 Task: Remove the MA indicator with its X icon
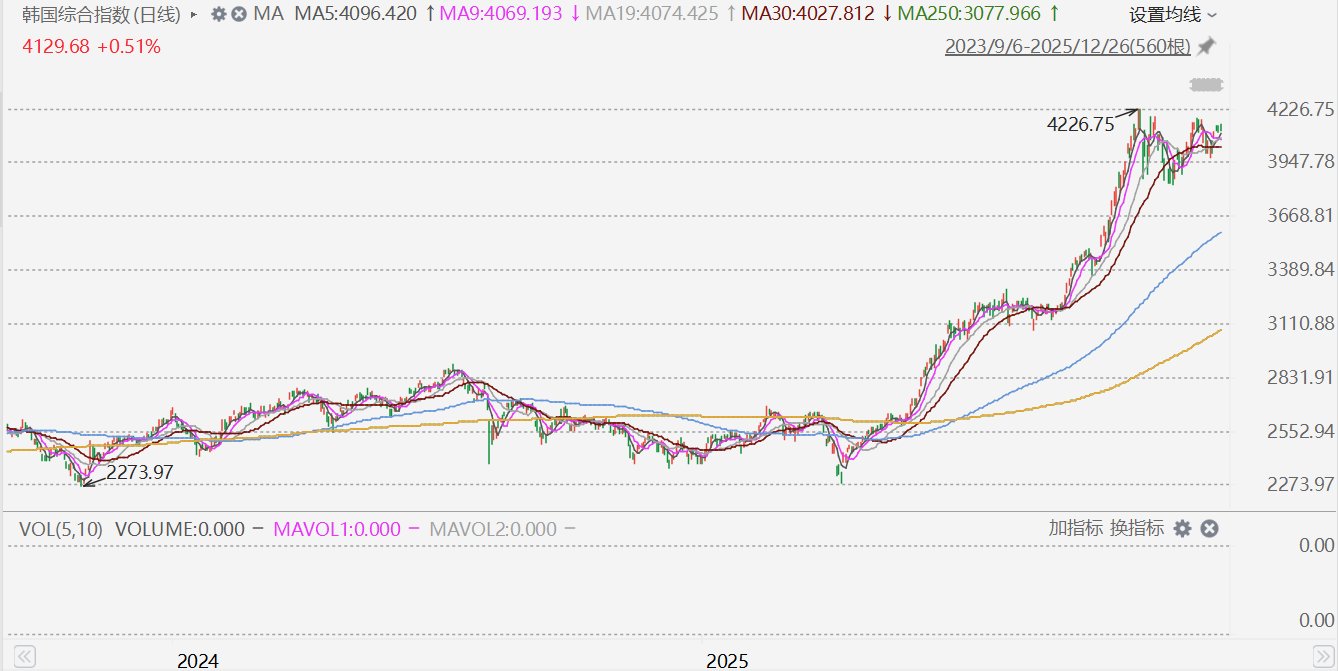(238, 15)
